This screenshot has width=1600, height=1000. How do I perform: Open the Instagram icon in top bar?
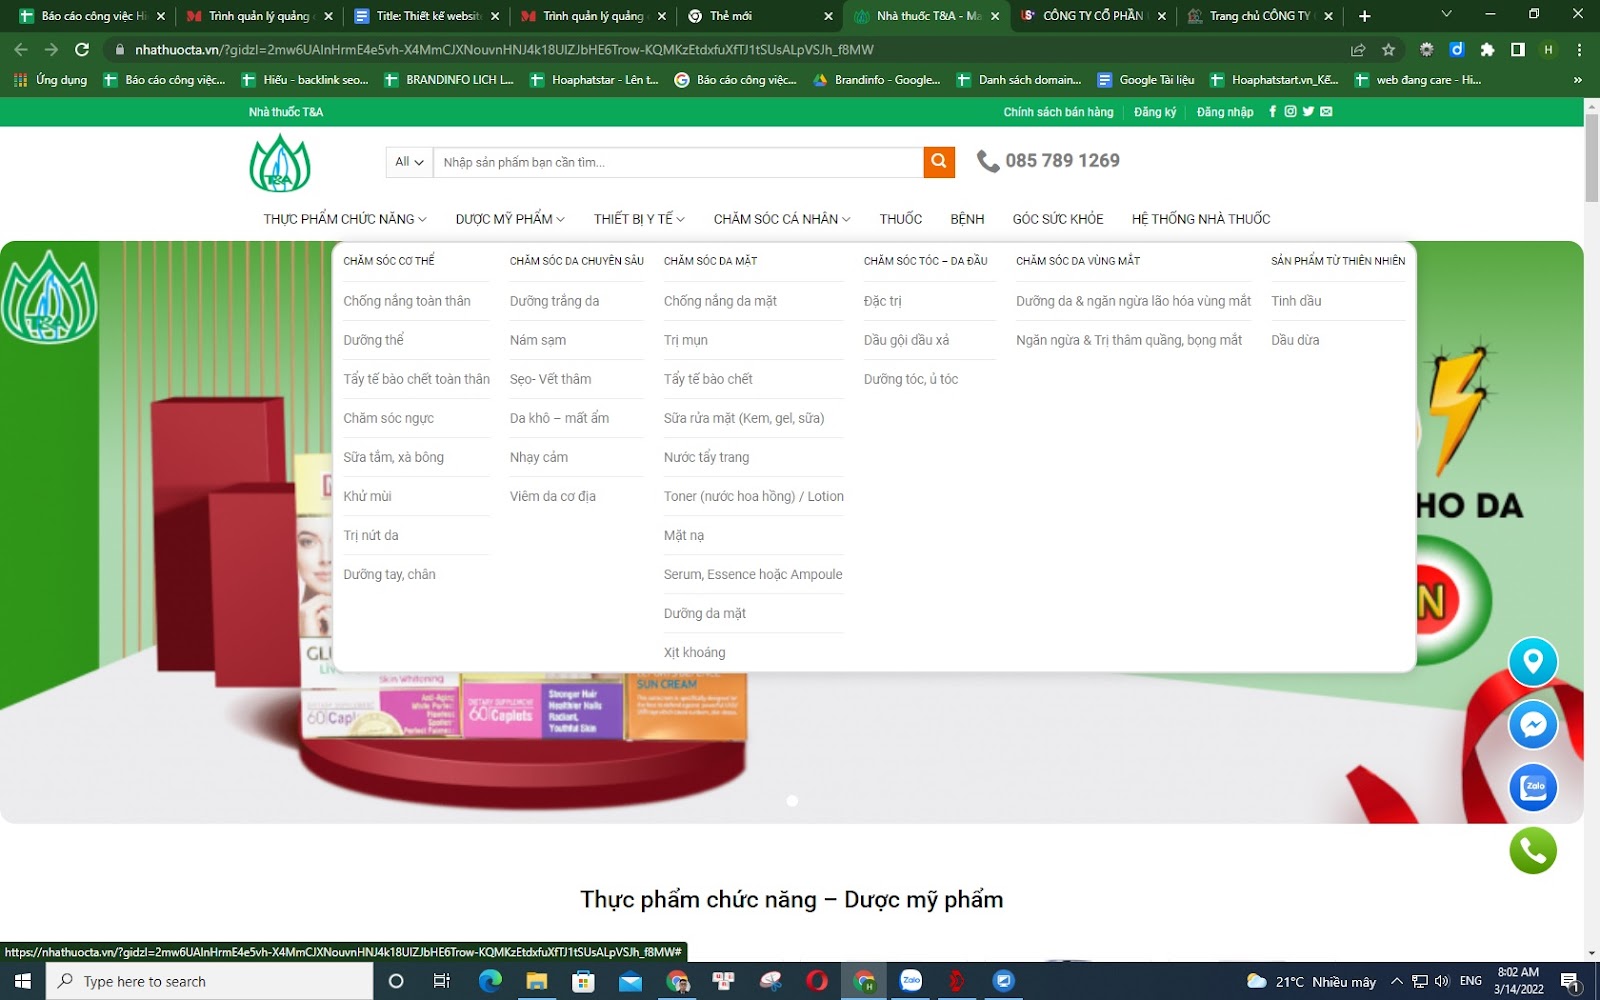[1290, 112]
